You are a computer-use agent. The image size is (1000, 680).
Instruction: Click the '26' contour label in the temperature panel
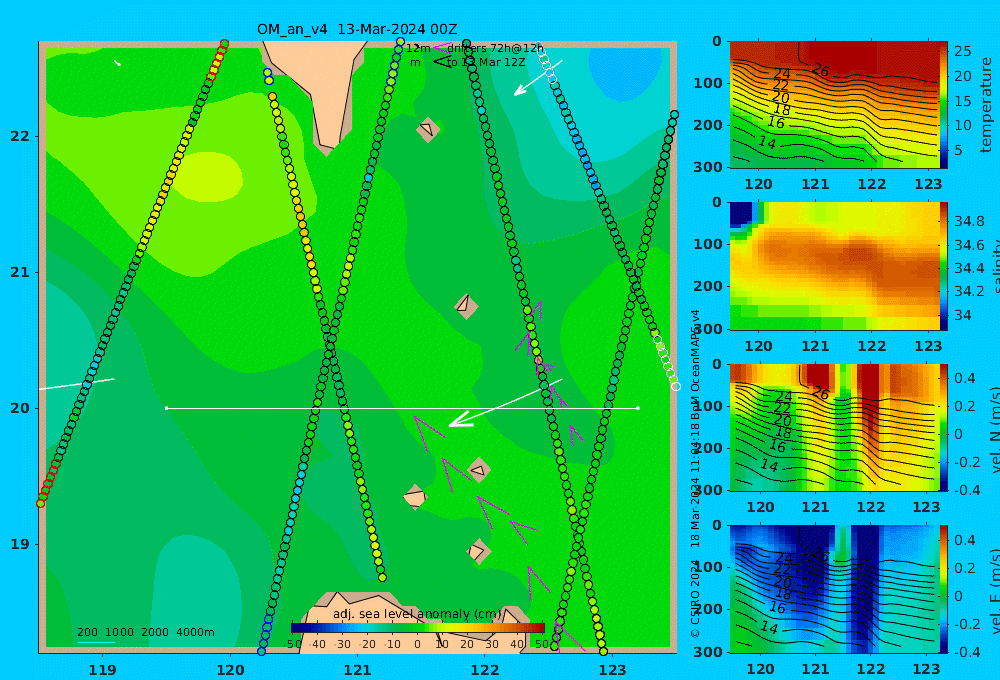pyautogui.click(x=821, y=71)
